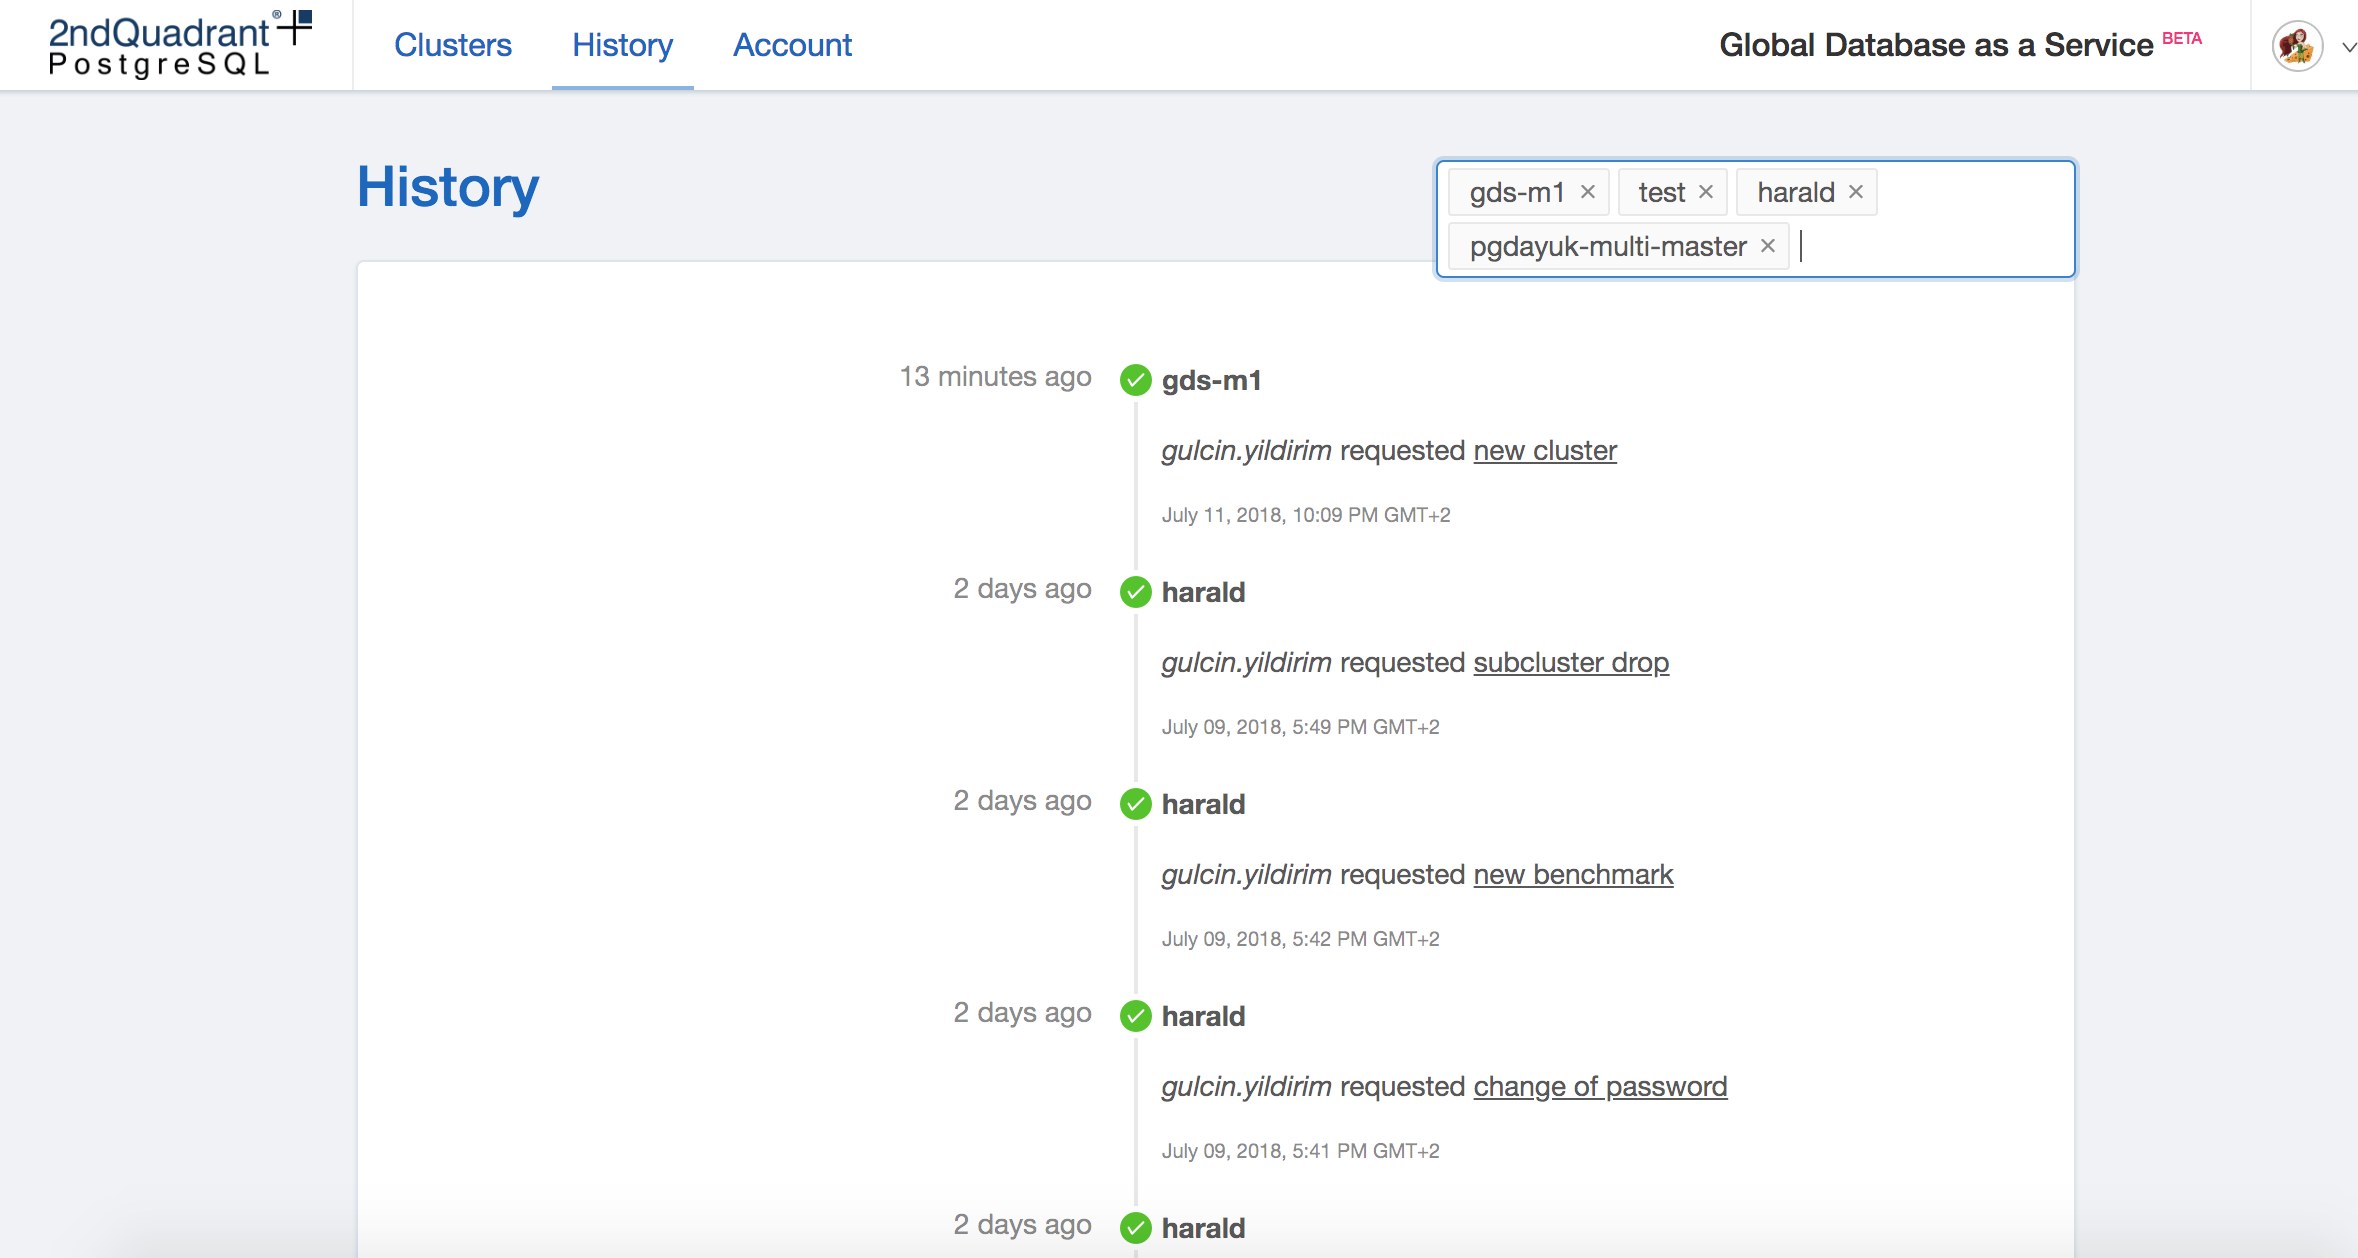
Task: Remove the gds-m1 filter tag
Action: pyautogui.click(x=1587, y=192)
